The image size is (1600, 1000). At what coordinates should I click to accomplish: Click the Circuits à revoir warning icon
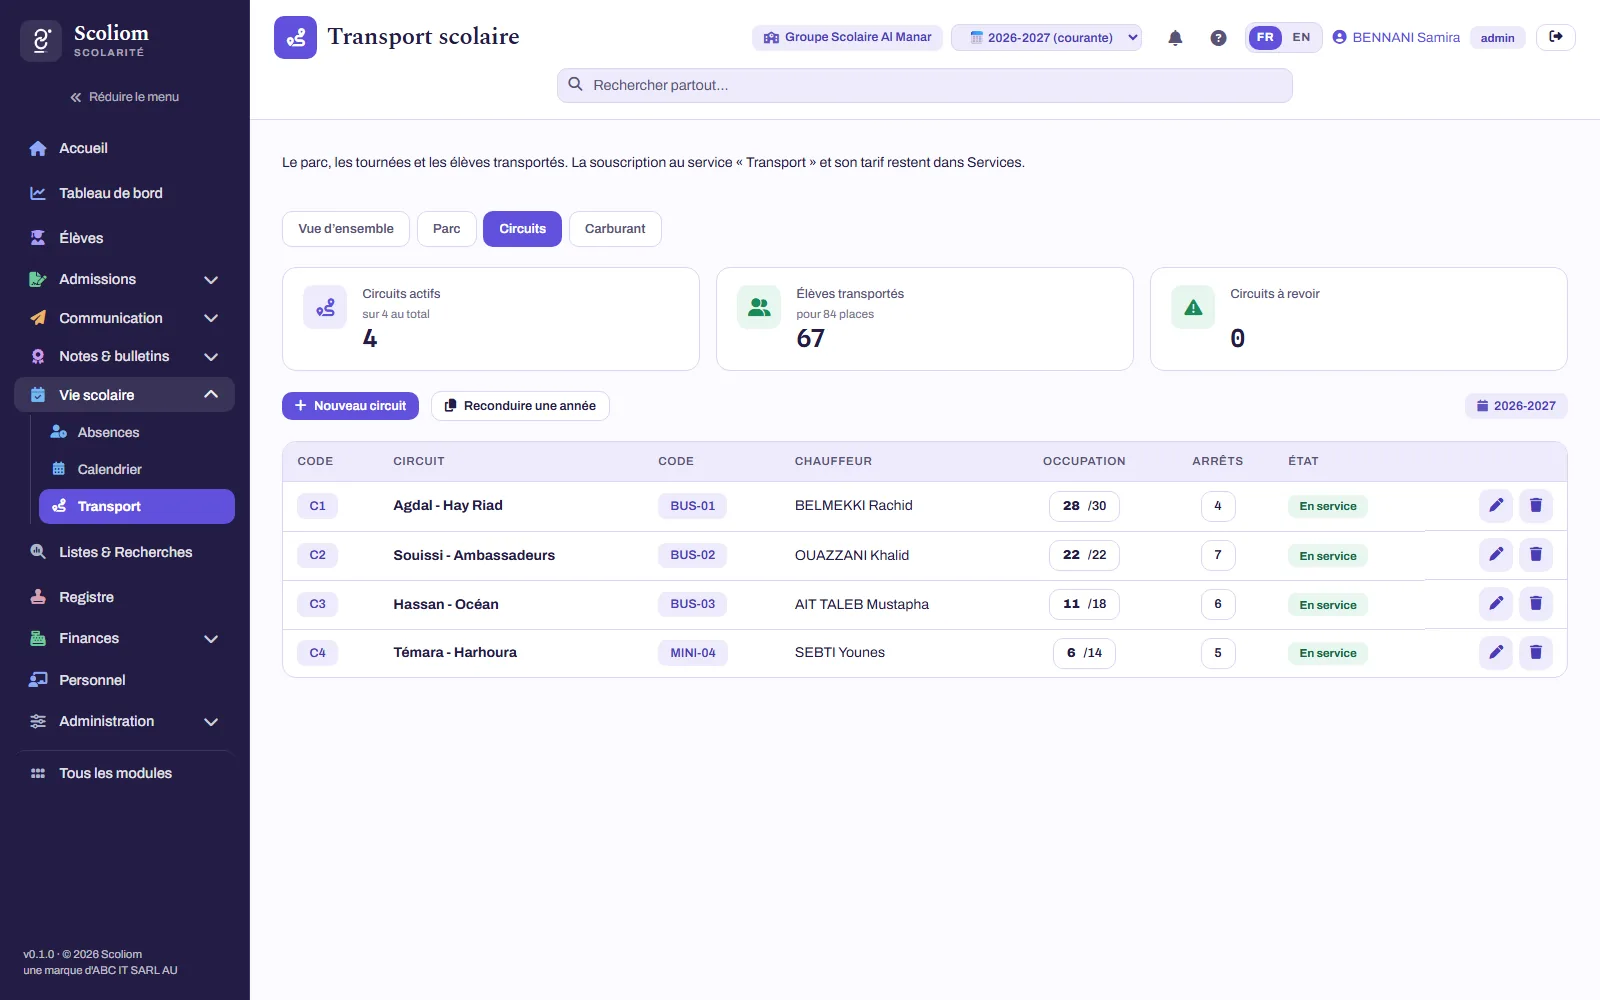[x=1193, y=307]
